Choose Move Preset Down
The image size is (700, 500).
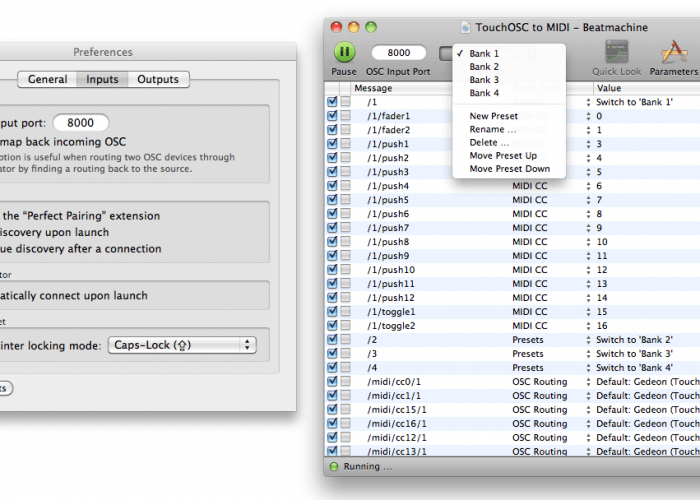pos(509,169)
